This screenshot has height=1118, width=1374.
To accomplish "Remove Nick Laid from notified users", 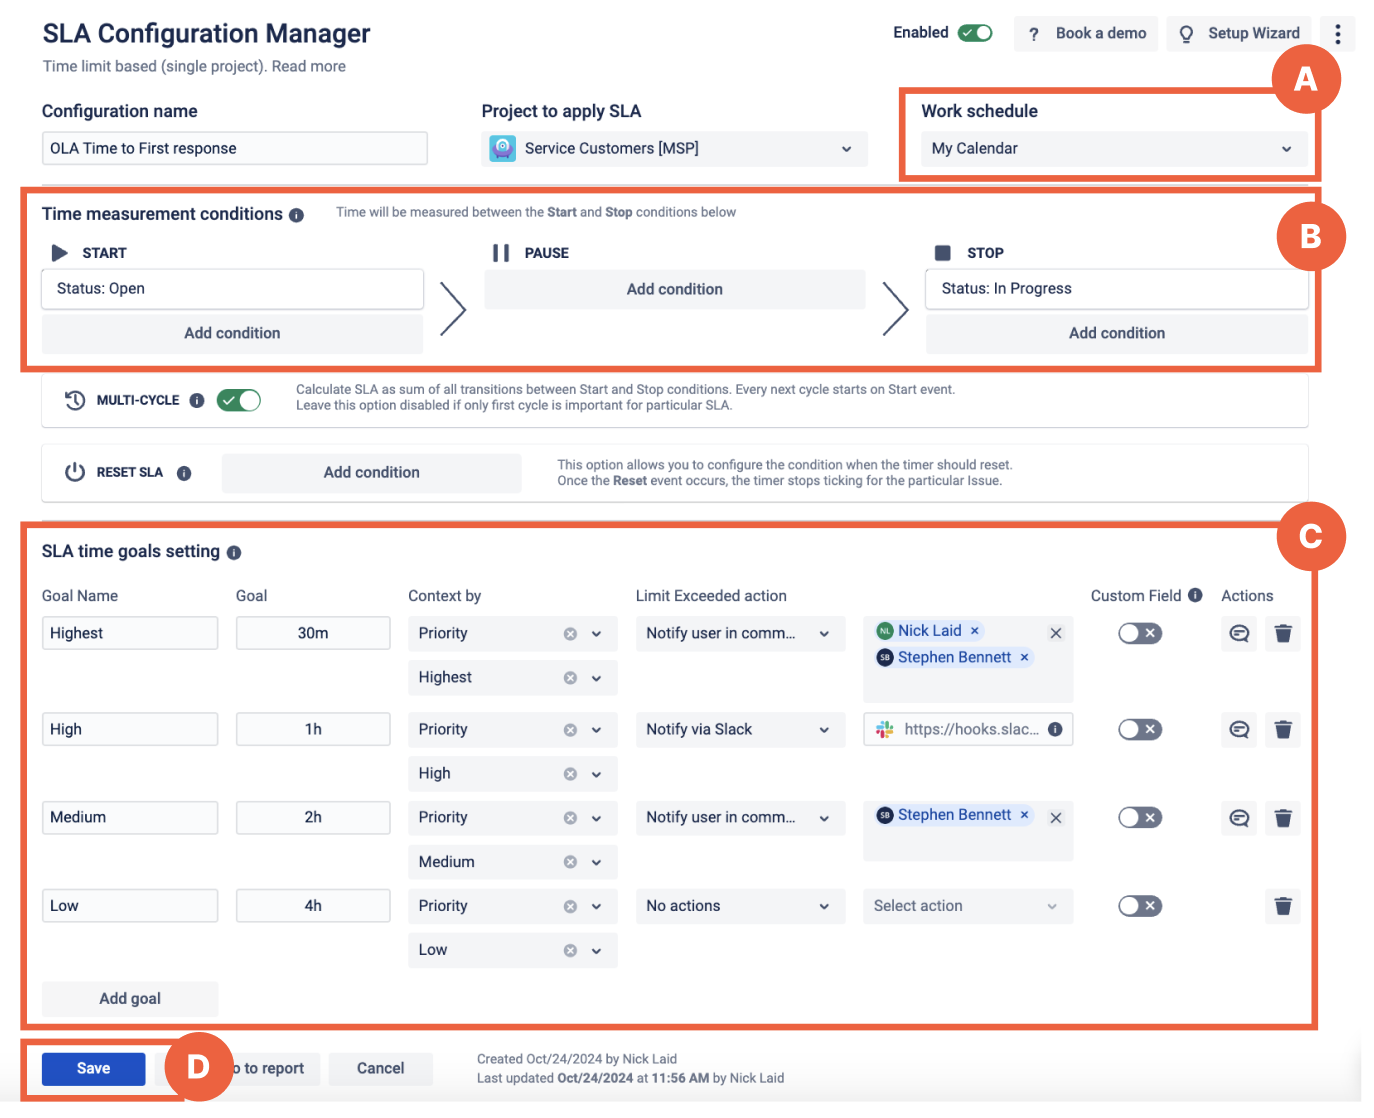I will pos(975,631).
